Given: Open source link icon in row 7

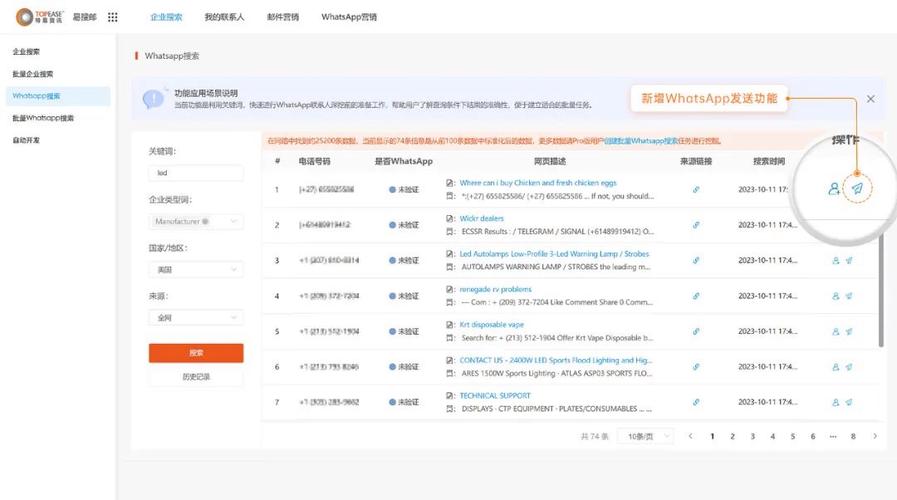Looking at the screenshot, I should click(x=696, y=402).
